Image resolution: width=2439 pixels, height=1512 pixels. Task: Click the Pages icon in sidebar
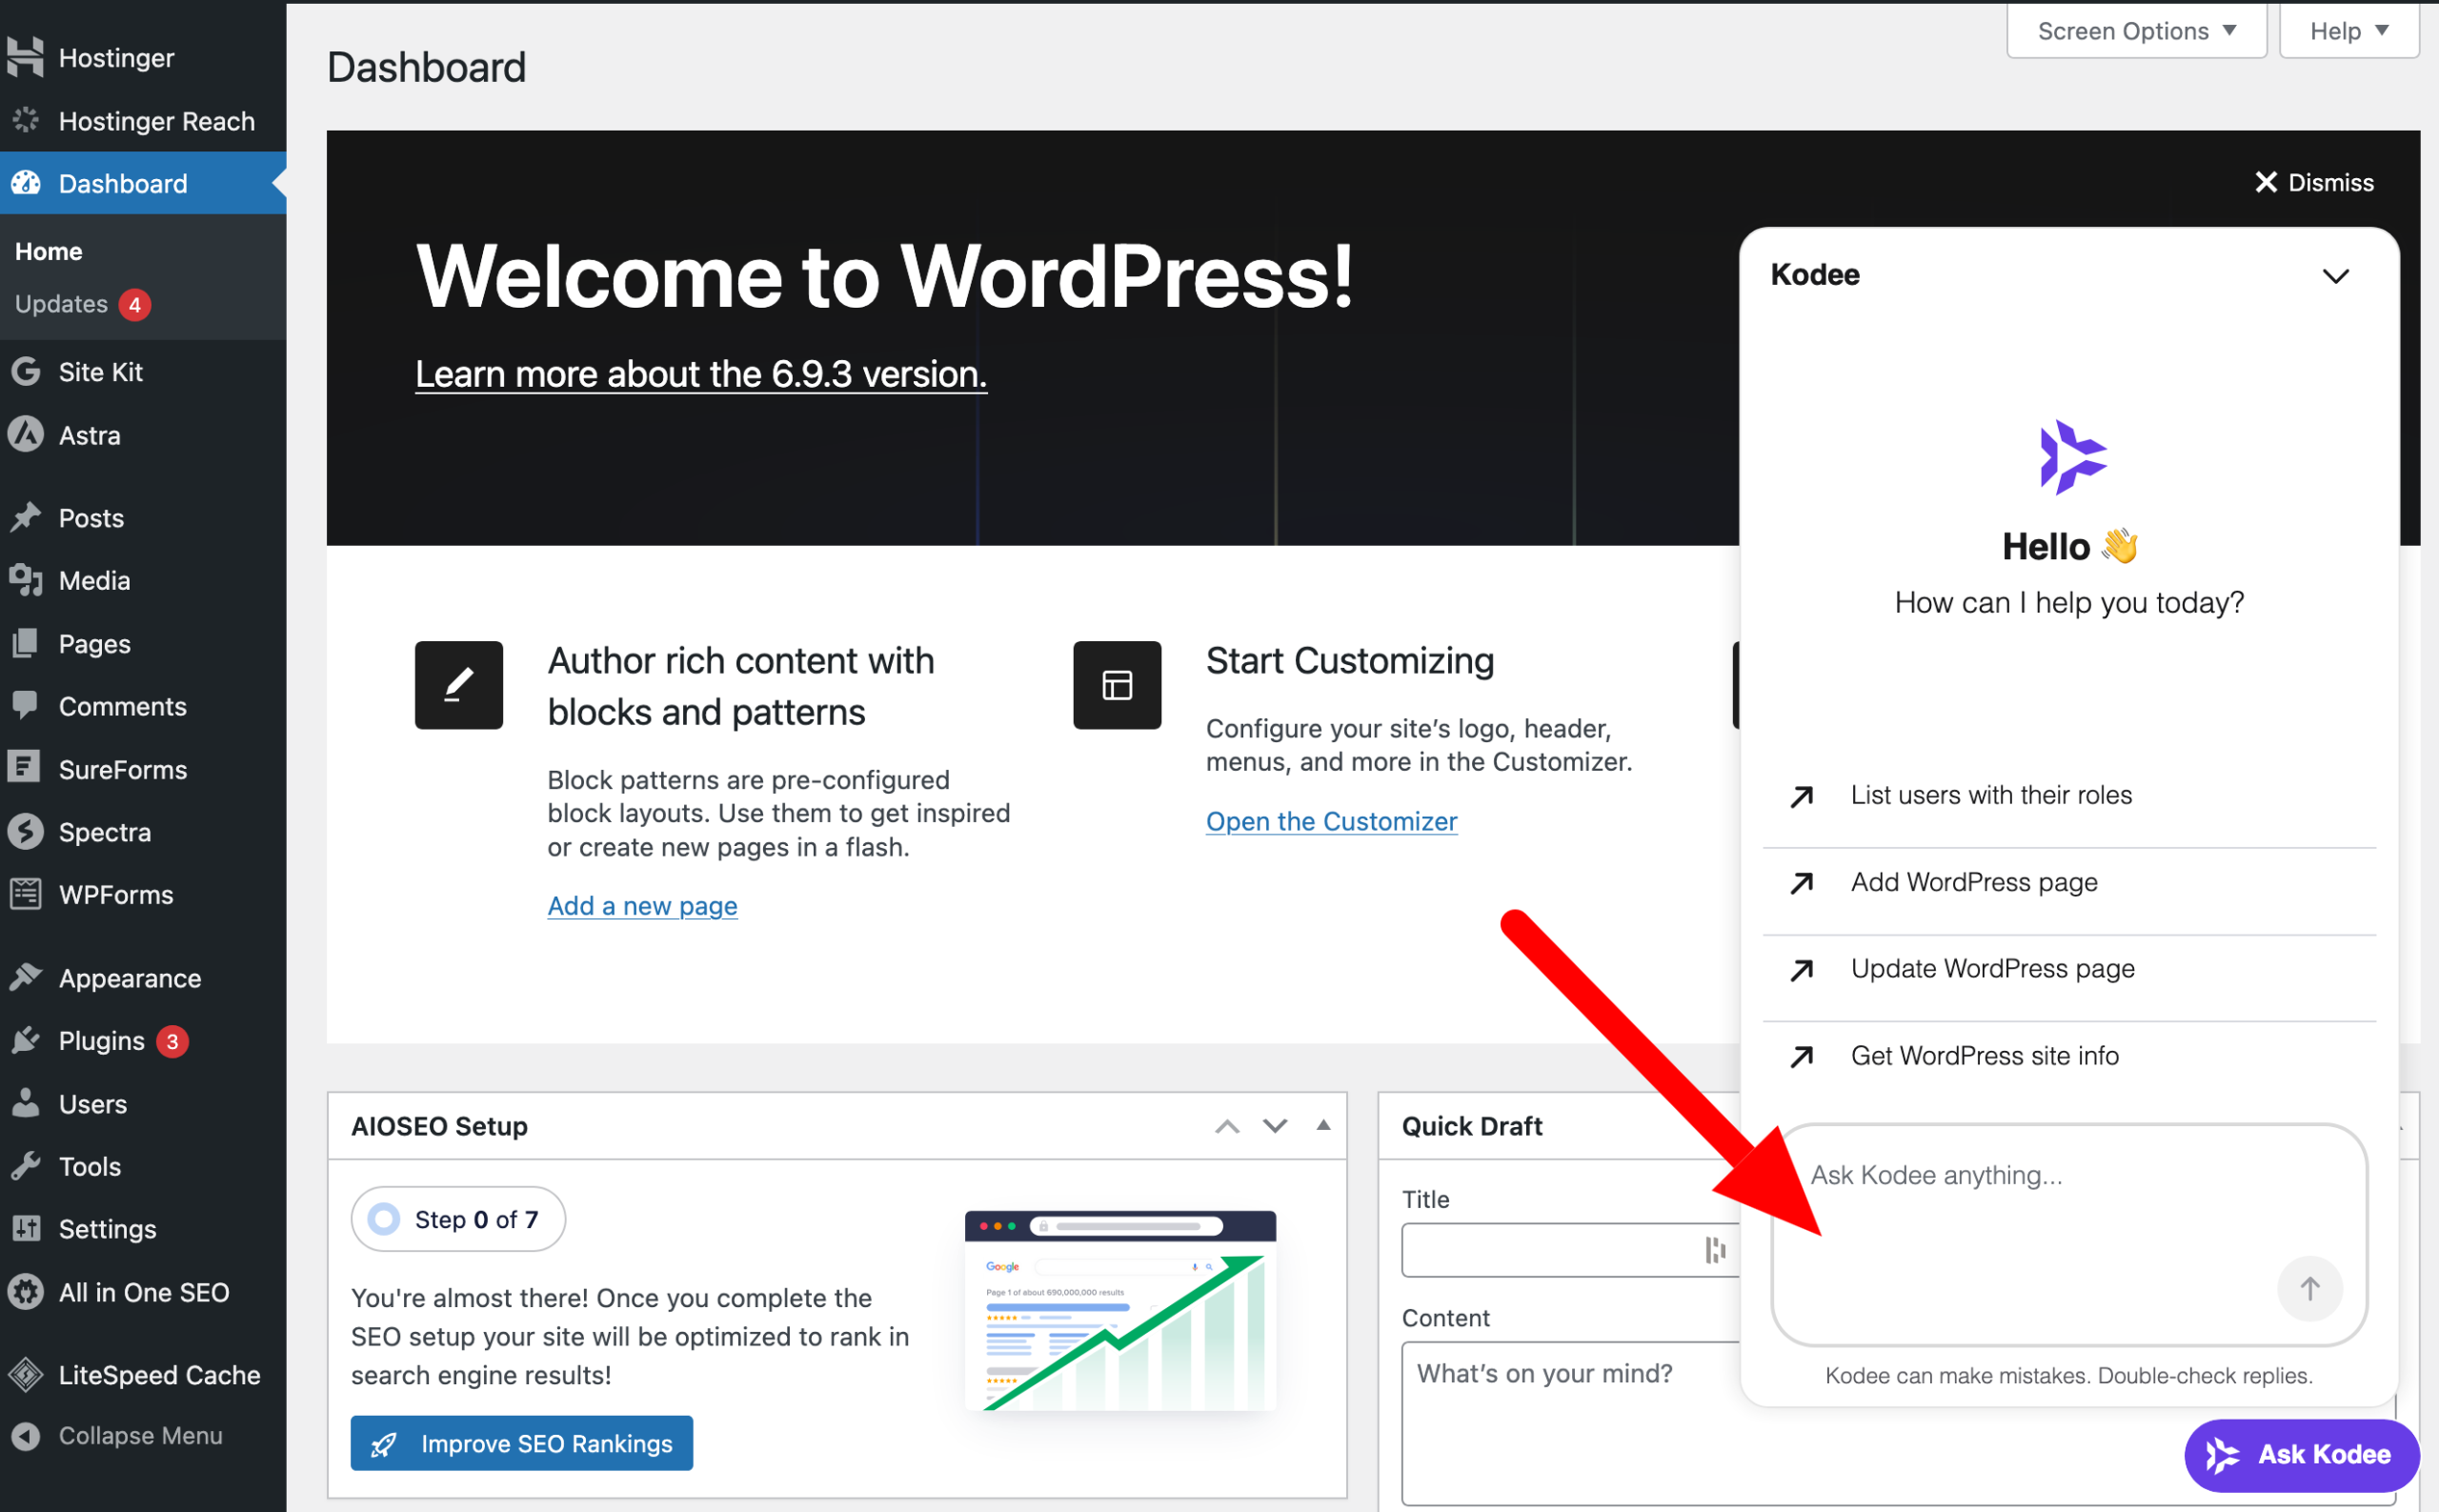click(x=26, y=643)
